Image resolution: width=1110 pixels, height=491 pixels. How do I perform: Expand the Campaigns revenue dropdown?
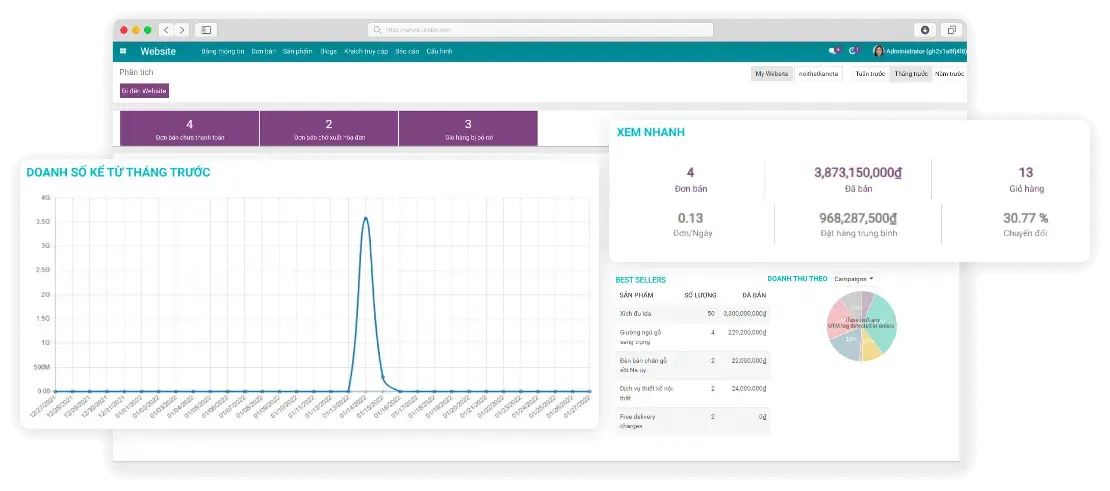[853, 278]
